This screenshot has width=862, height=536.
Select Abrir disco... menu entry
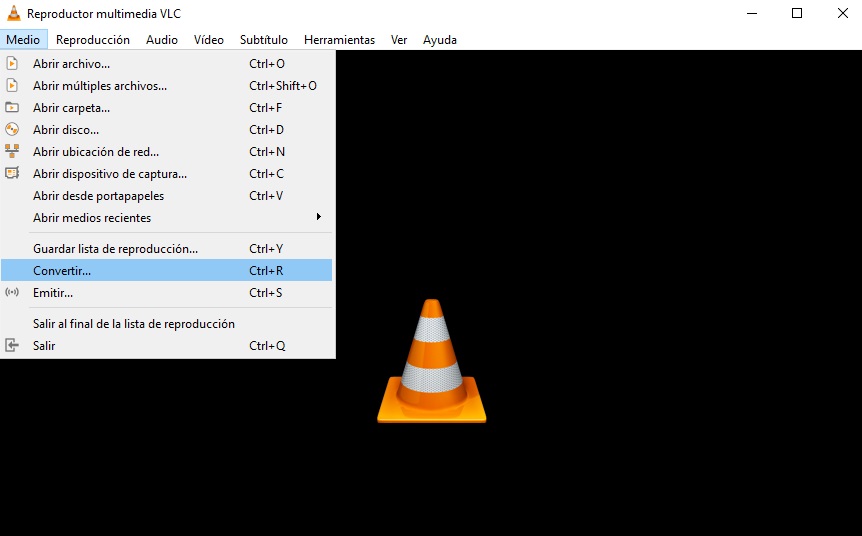(167, 130)
